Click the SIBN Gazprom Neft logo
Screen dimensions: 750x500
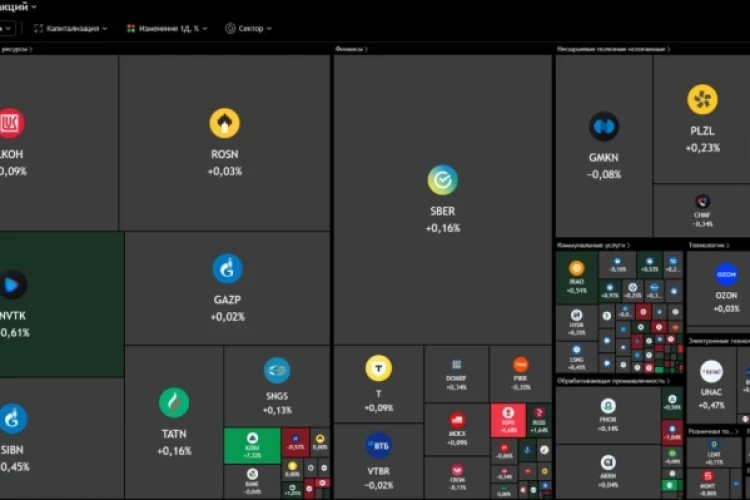[x=12, y=419]
